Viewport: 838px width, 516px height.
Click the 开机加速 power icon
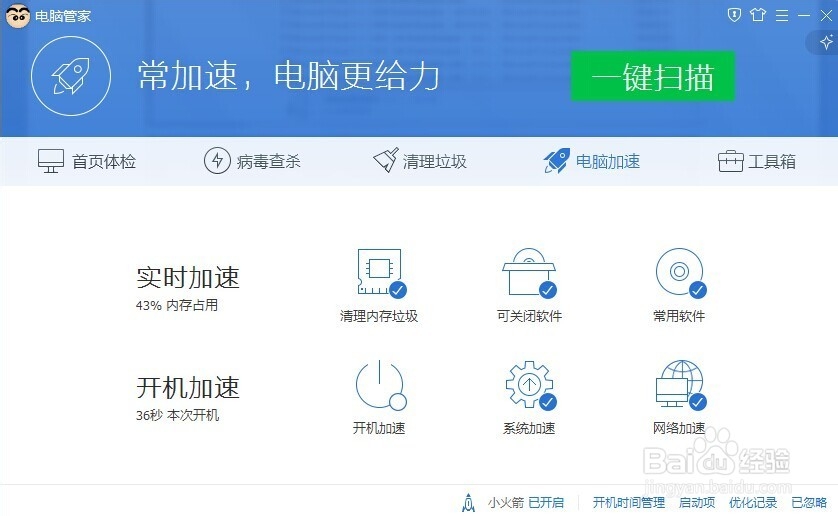379,384
